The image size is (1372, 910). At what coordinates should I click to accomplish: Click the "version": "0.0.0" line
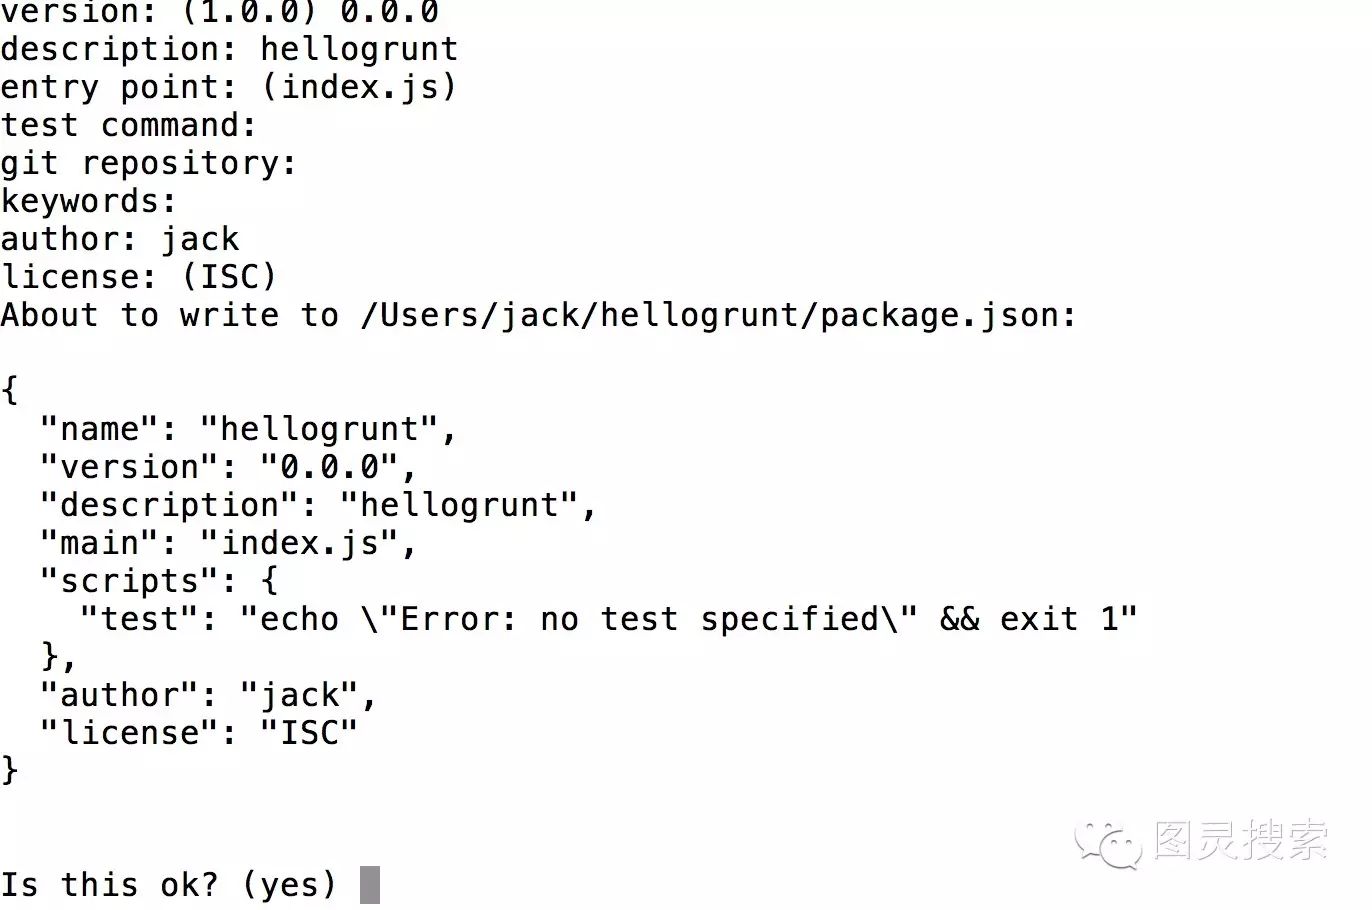228,467
